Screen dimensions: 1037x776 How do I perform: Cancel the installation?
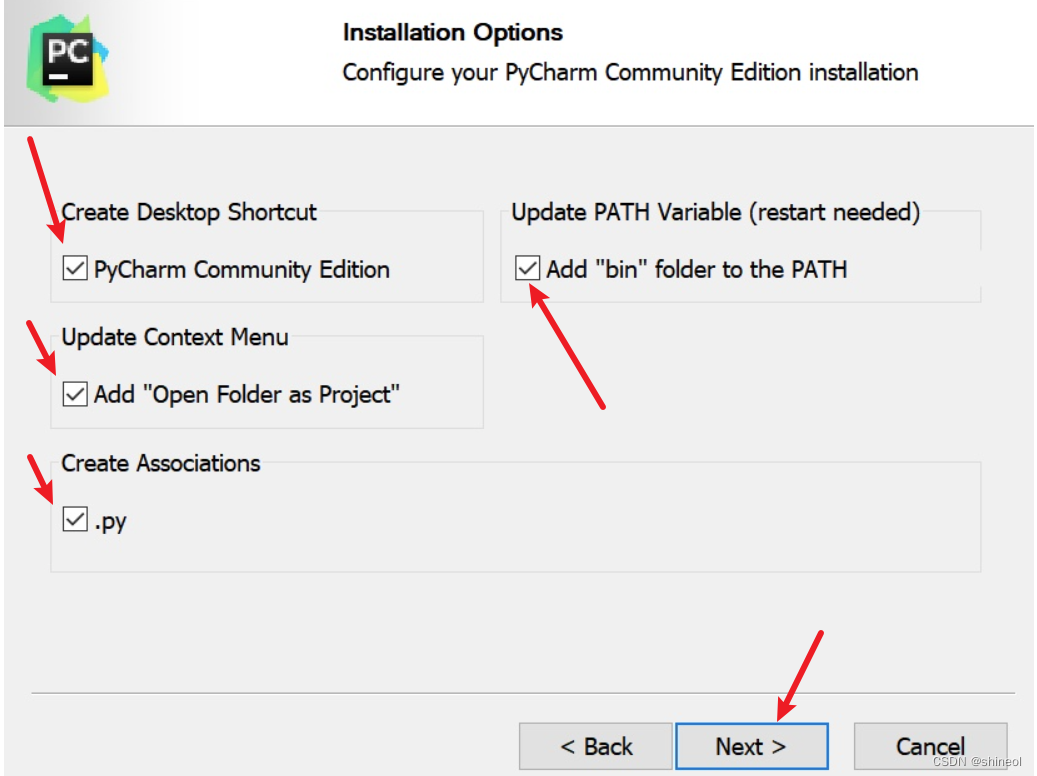[931, 746]
